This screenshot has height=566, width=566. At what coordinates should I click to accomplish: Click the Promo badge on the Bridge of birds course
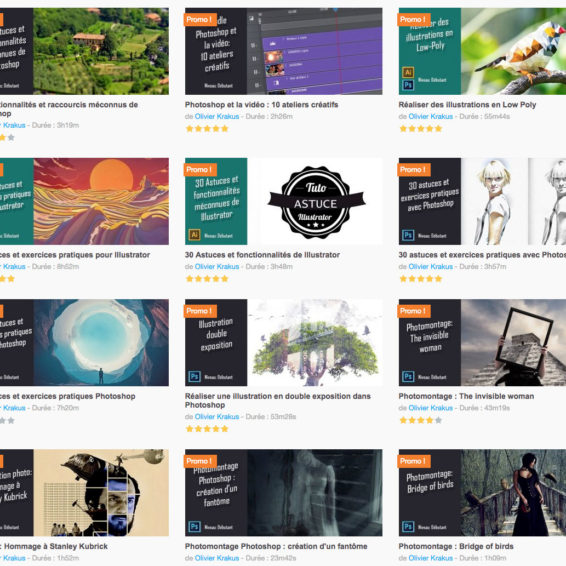tap(414, 461)
